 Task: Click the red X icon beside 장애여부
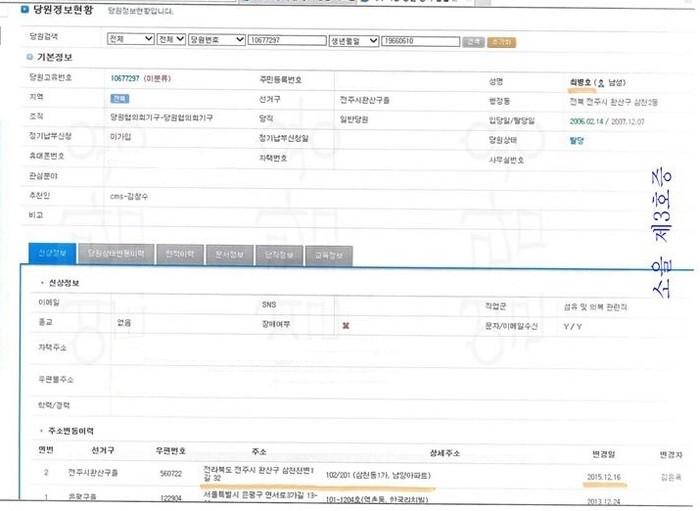pyautogui.click(x=345, y=326)
